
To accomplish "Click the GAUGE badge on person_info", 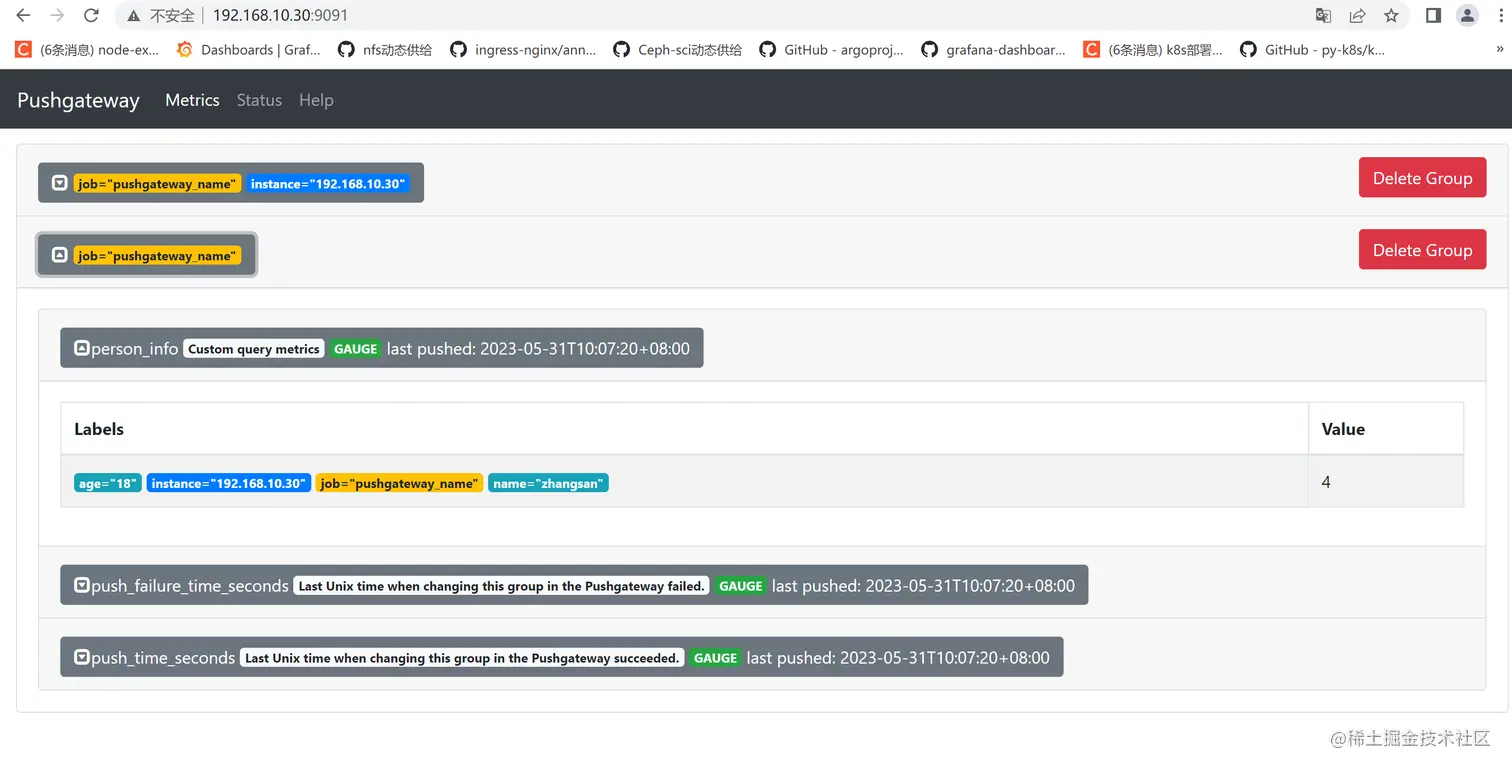I will click(x=355, y=349).
